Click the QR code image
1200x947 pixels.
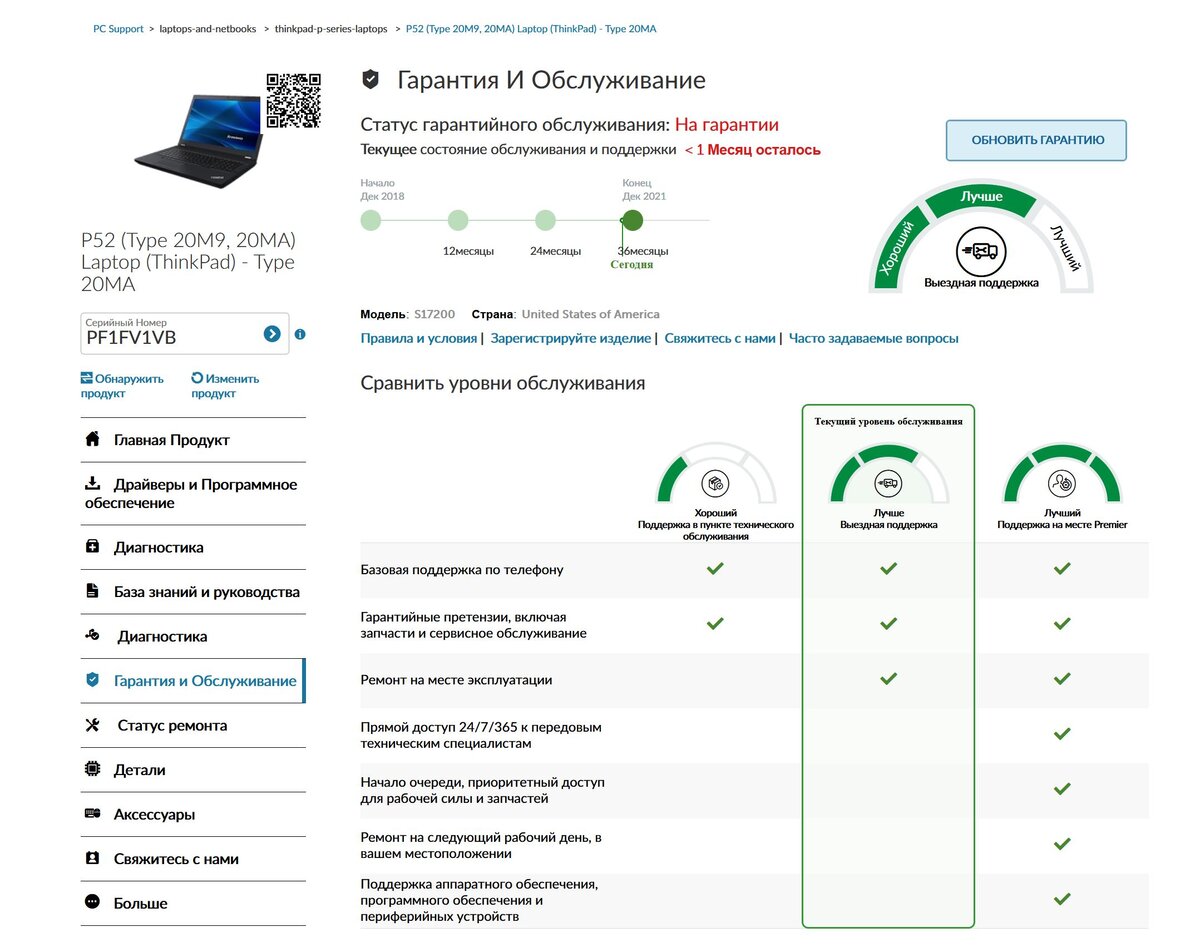(293, 100)
